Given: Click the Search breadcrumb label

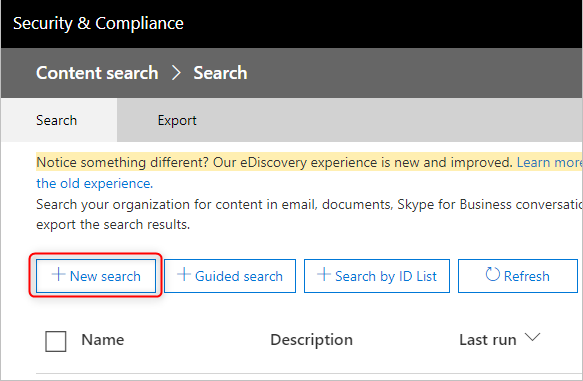Looking at the screenshot, I should coord(220,72).
